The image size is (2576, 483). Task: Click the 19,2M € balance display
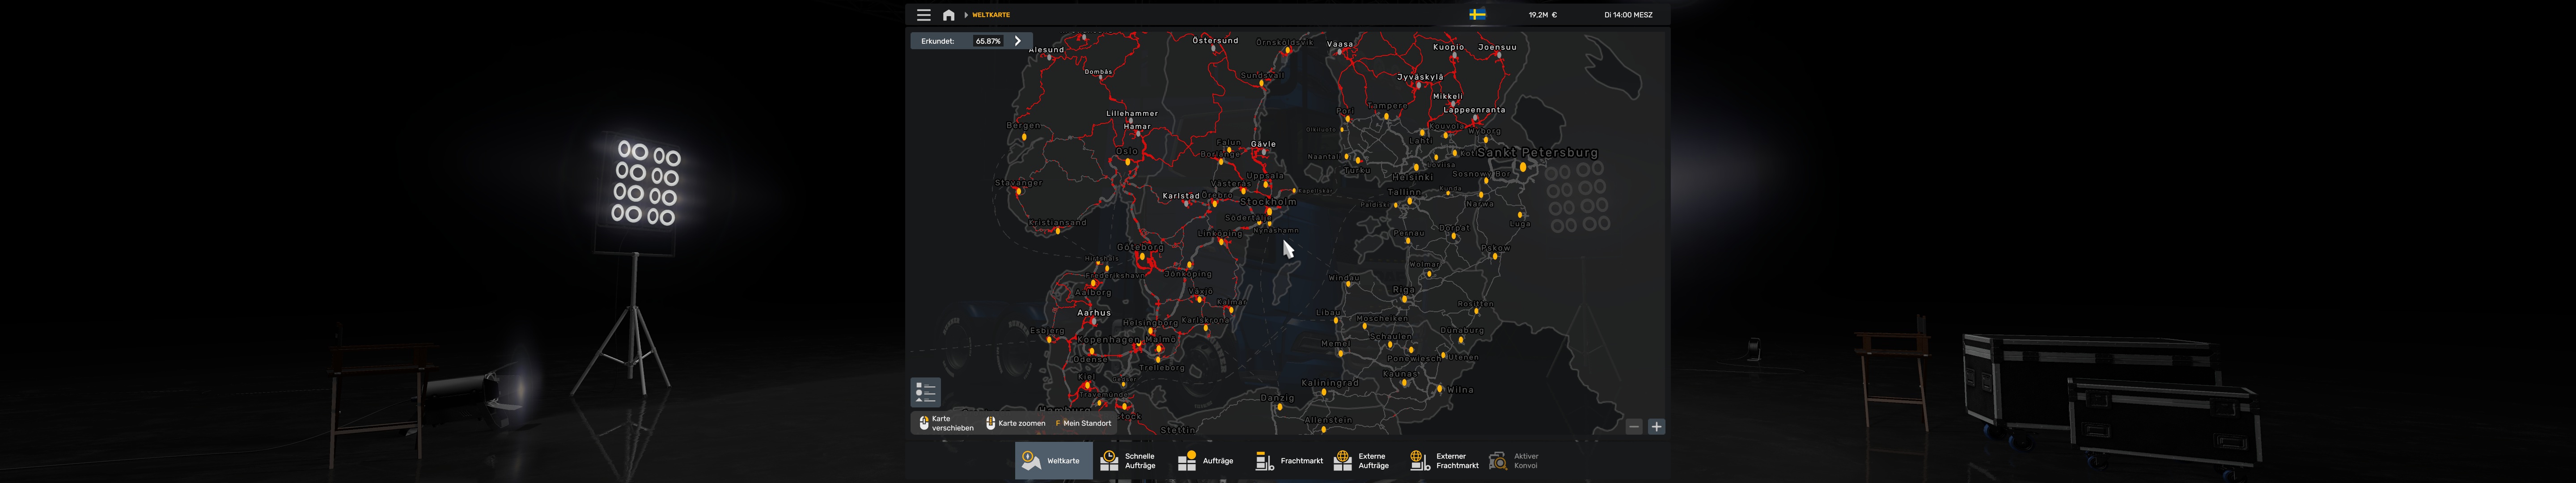[1542, 15]
